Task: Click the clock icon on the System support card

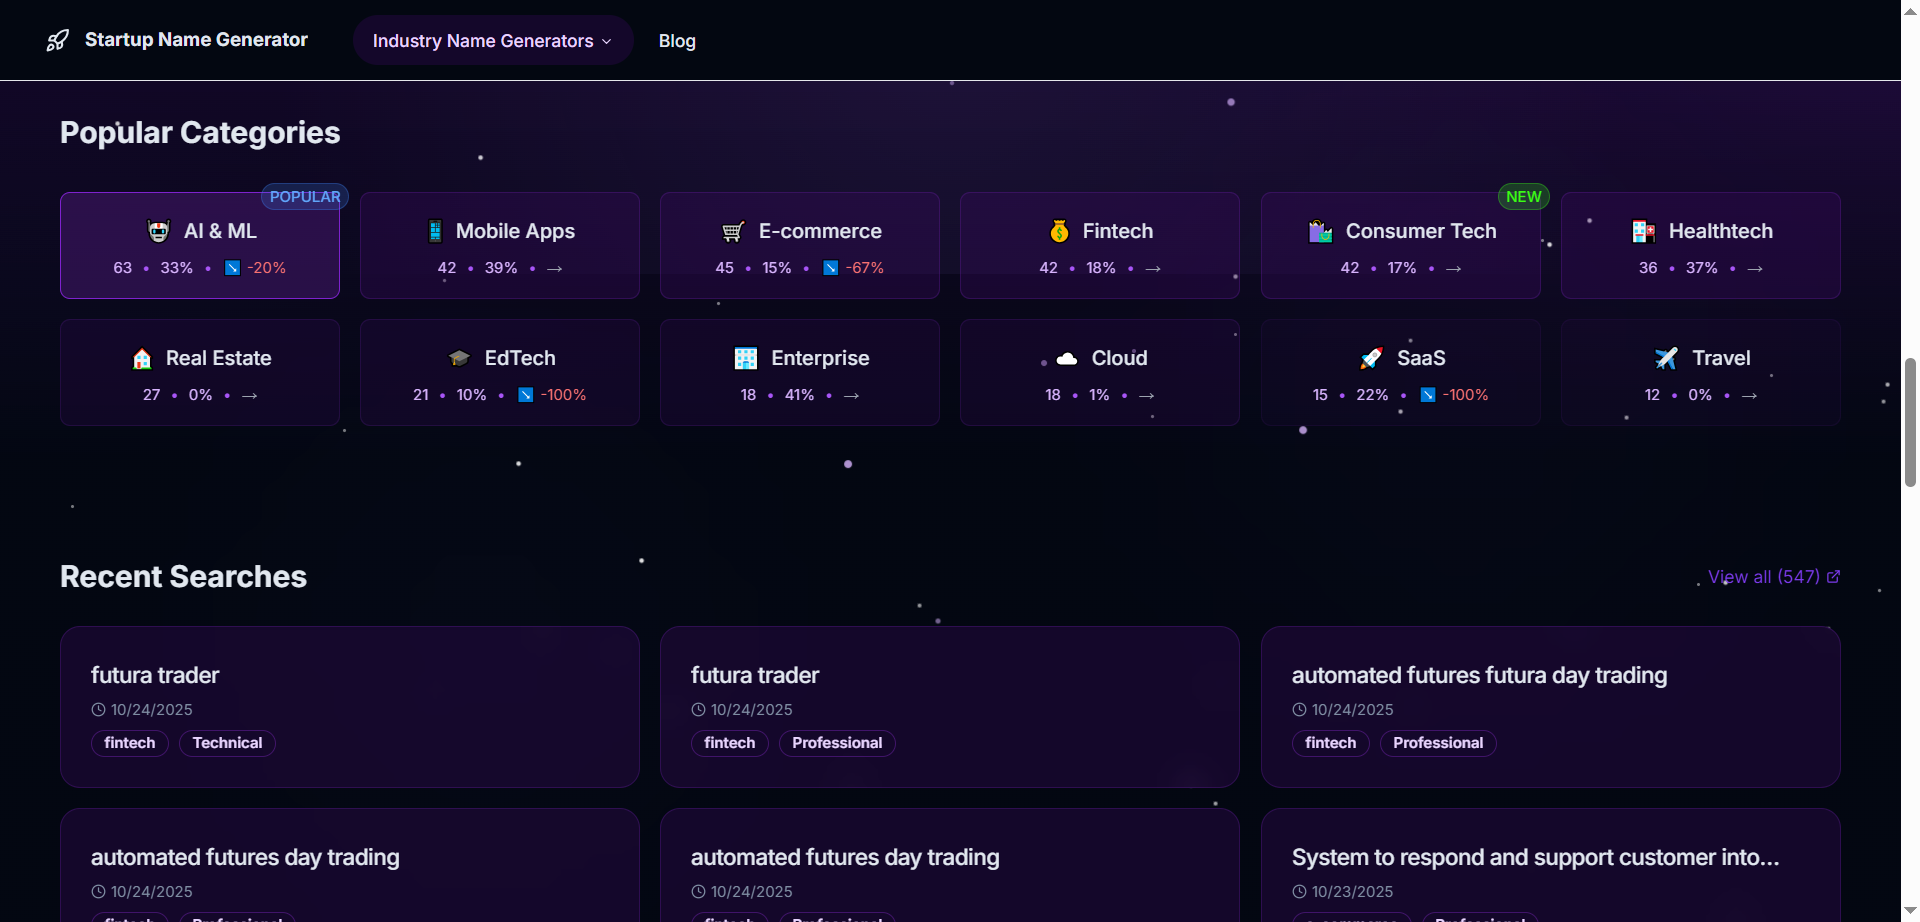Action: point(1297,891)
